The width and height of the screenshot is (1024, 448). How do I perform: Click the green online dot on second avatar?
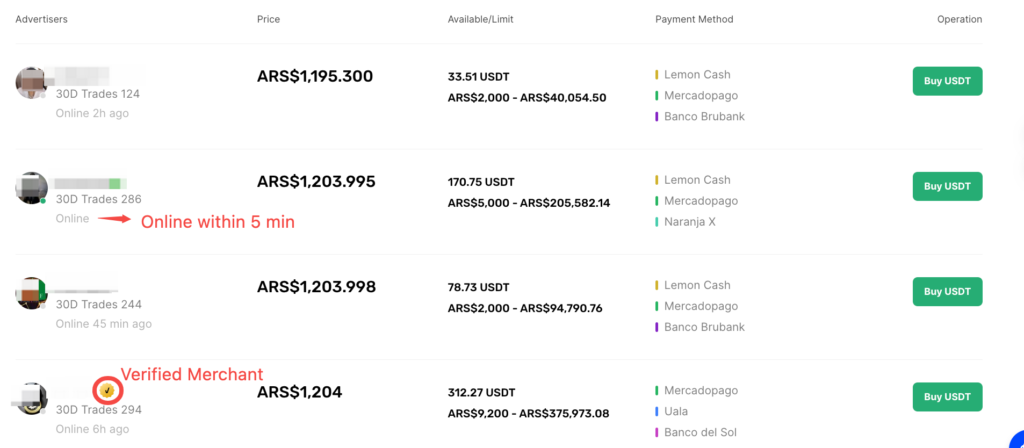44,201
